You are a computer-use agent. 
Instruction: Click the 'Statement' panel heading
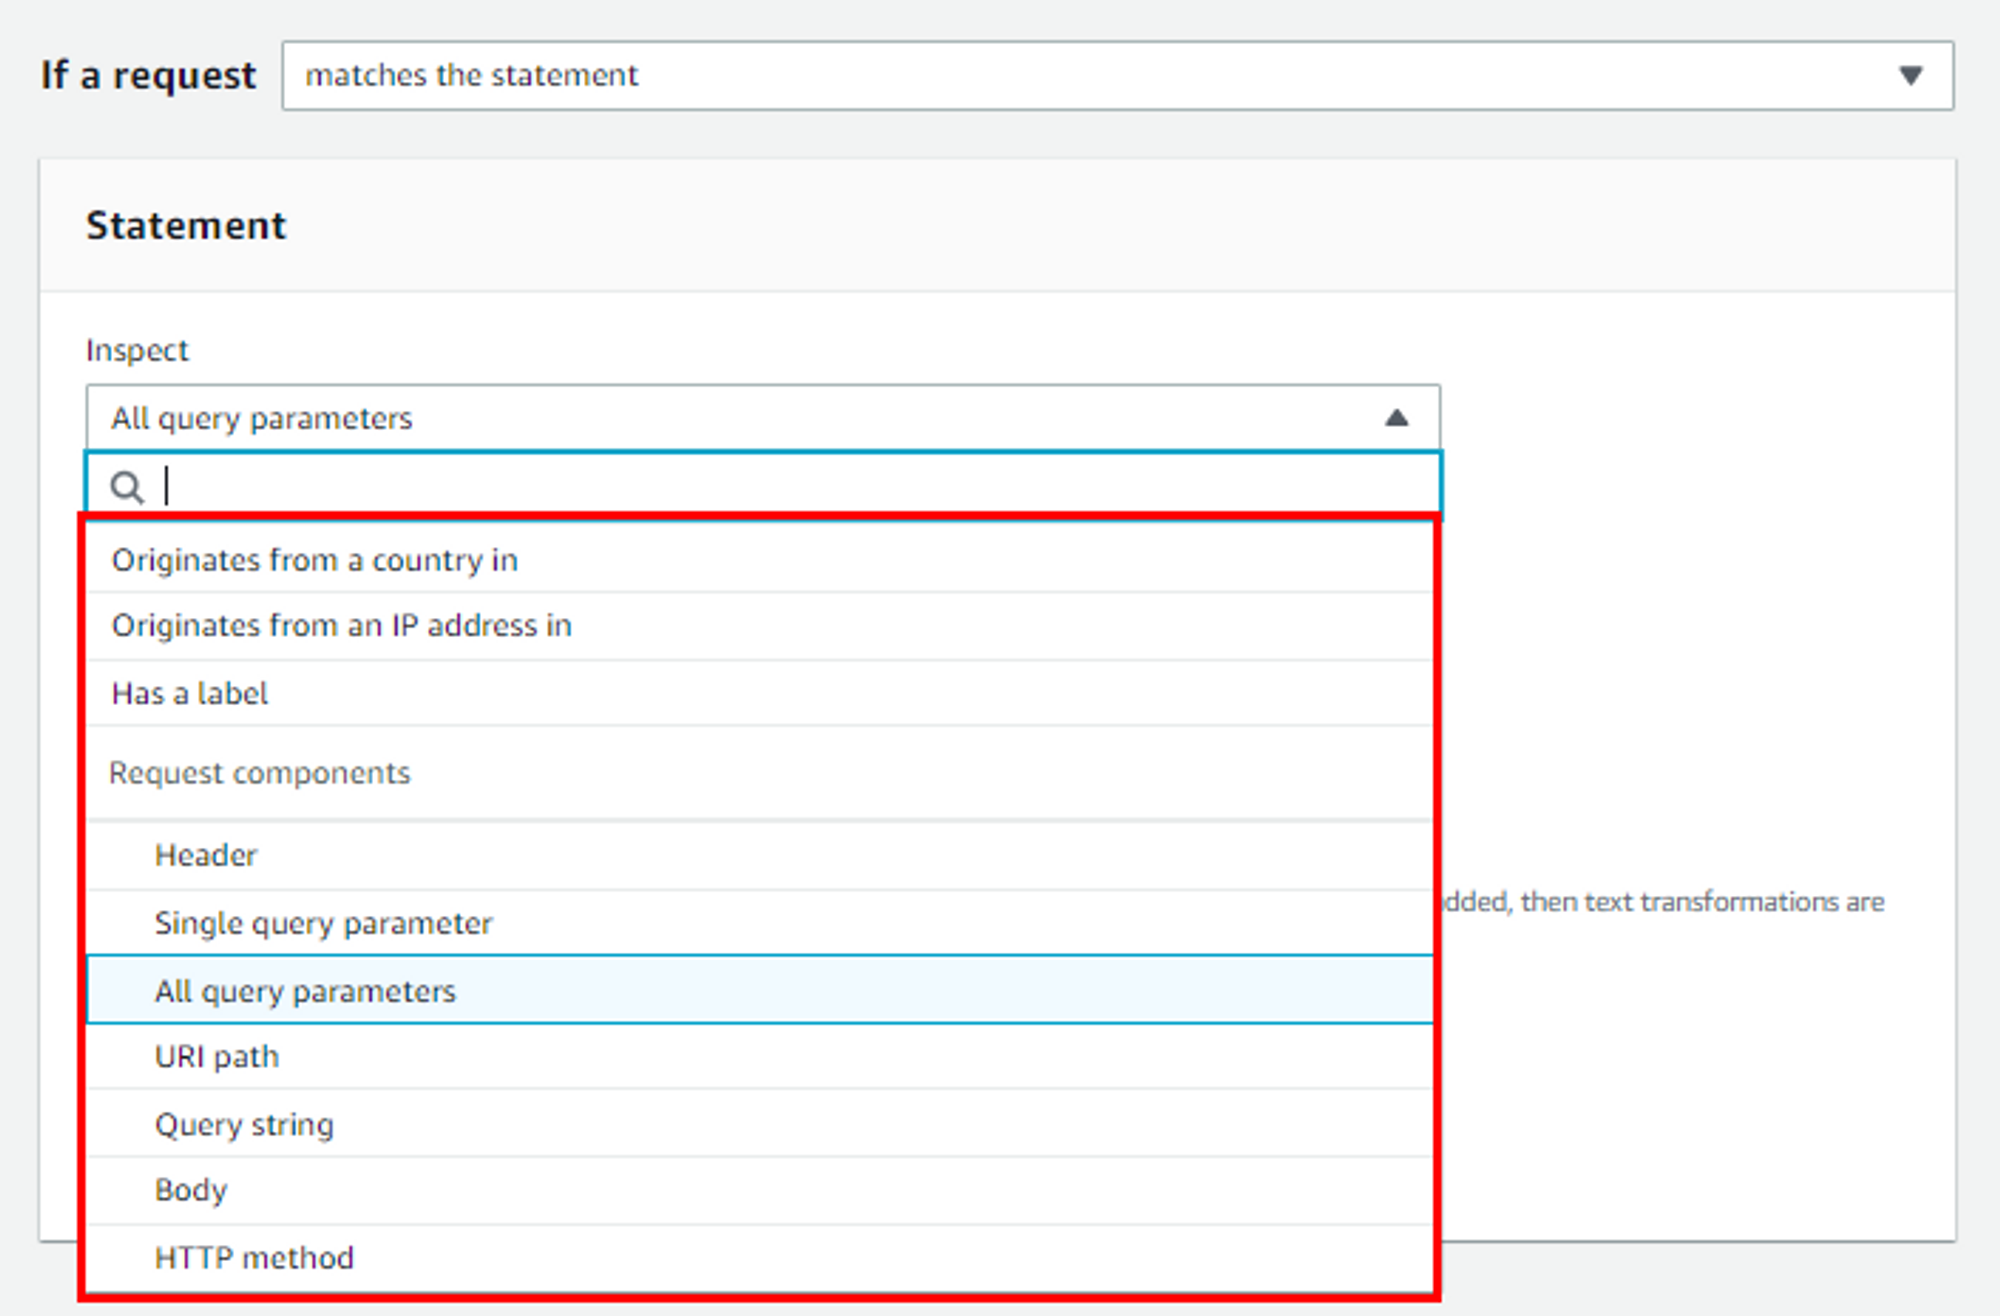186,226
